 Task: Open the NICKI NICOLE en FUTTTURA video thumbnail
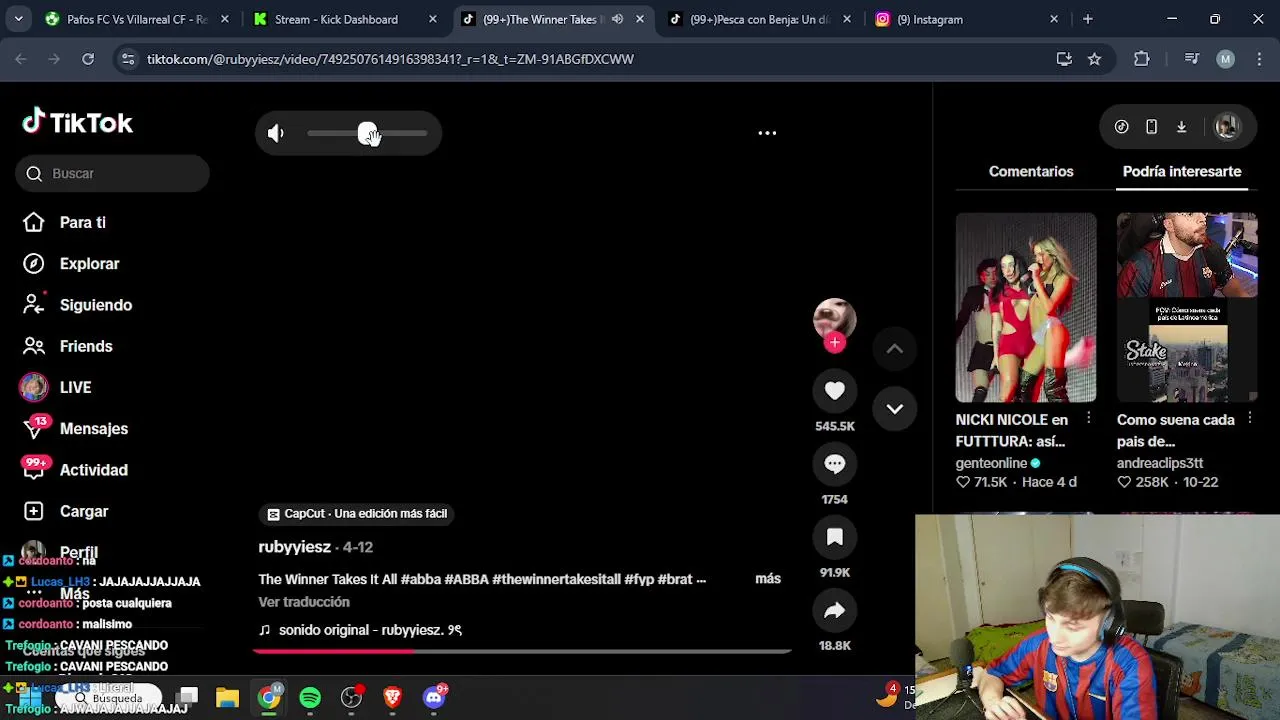1026,307
